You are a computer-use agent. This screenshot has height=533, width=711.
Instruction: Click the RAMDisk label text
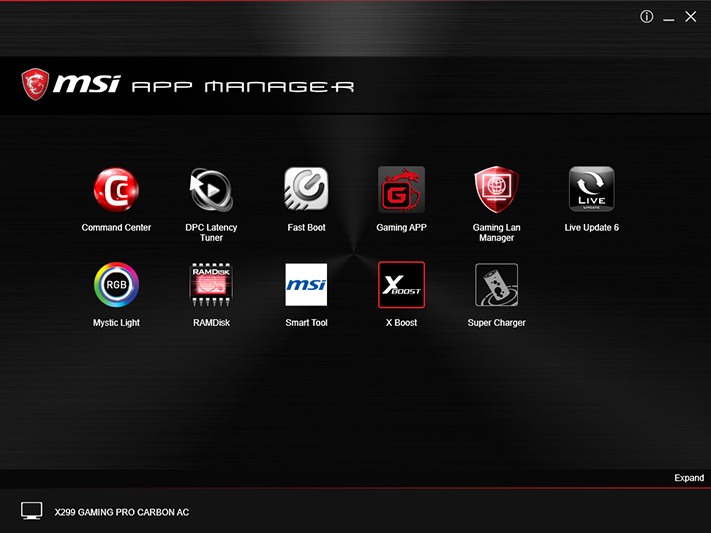tap(211, 323)
